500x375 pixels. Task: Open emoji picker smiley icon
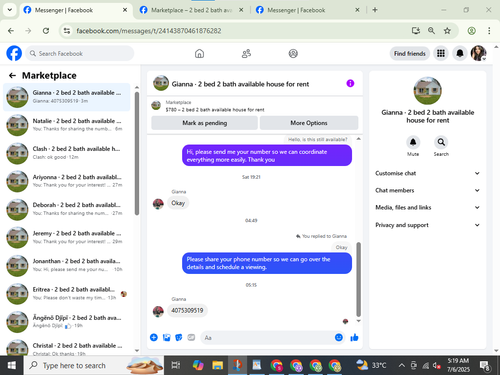pos(339,337)
